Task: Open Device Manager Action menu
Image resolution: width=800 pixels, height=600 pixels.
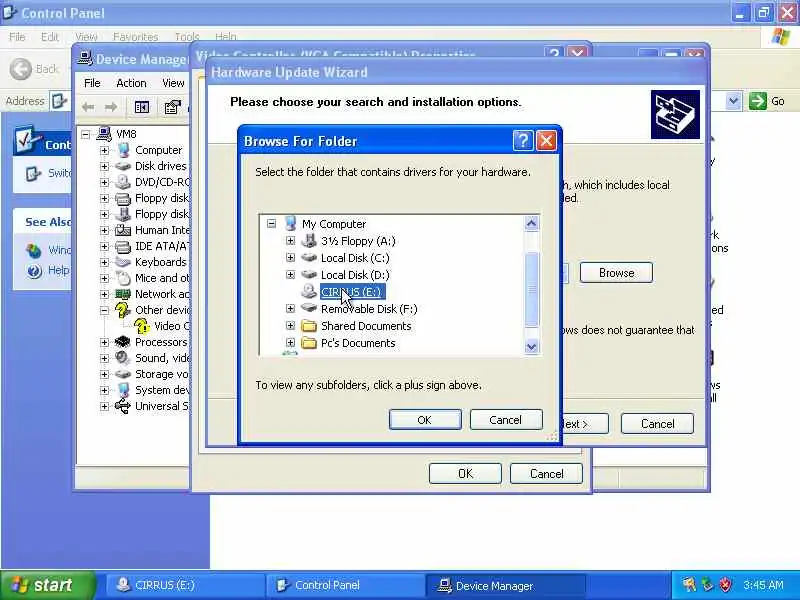Action: pos(131,83)
